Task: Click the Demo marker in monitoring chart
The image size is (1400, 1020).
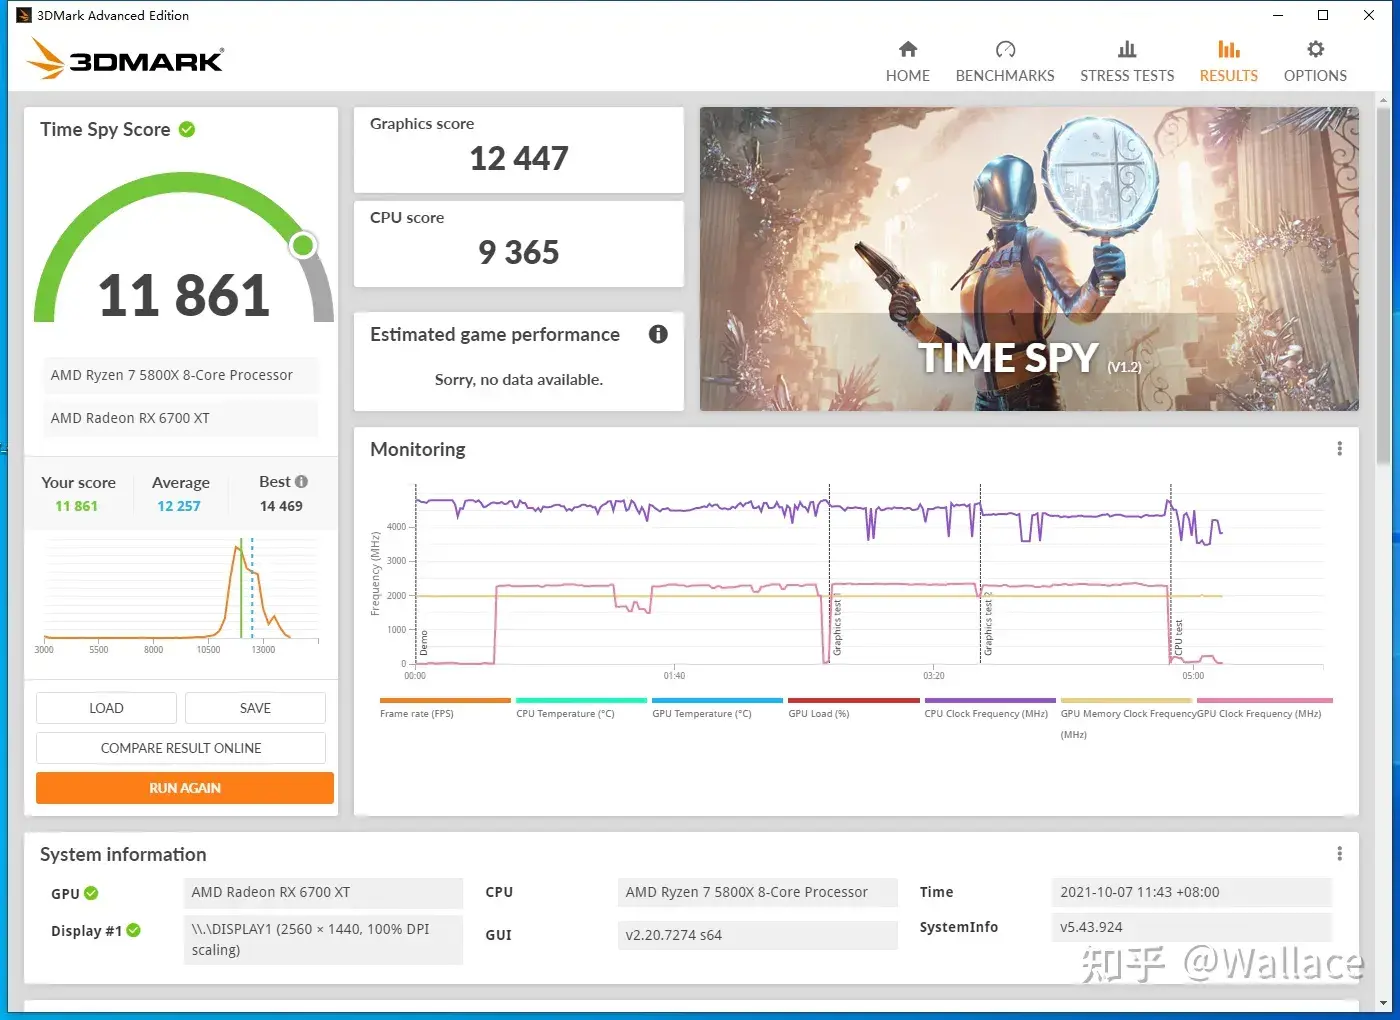Action: (424, 642)
